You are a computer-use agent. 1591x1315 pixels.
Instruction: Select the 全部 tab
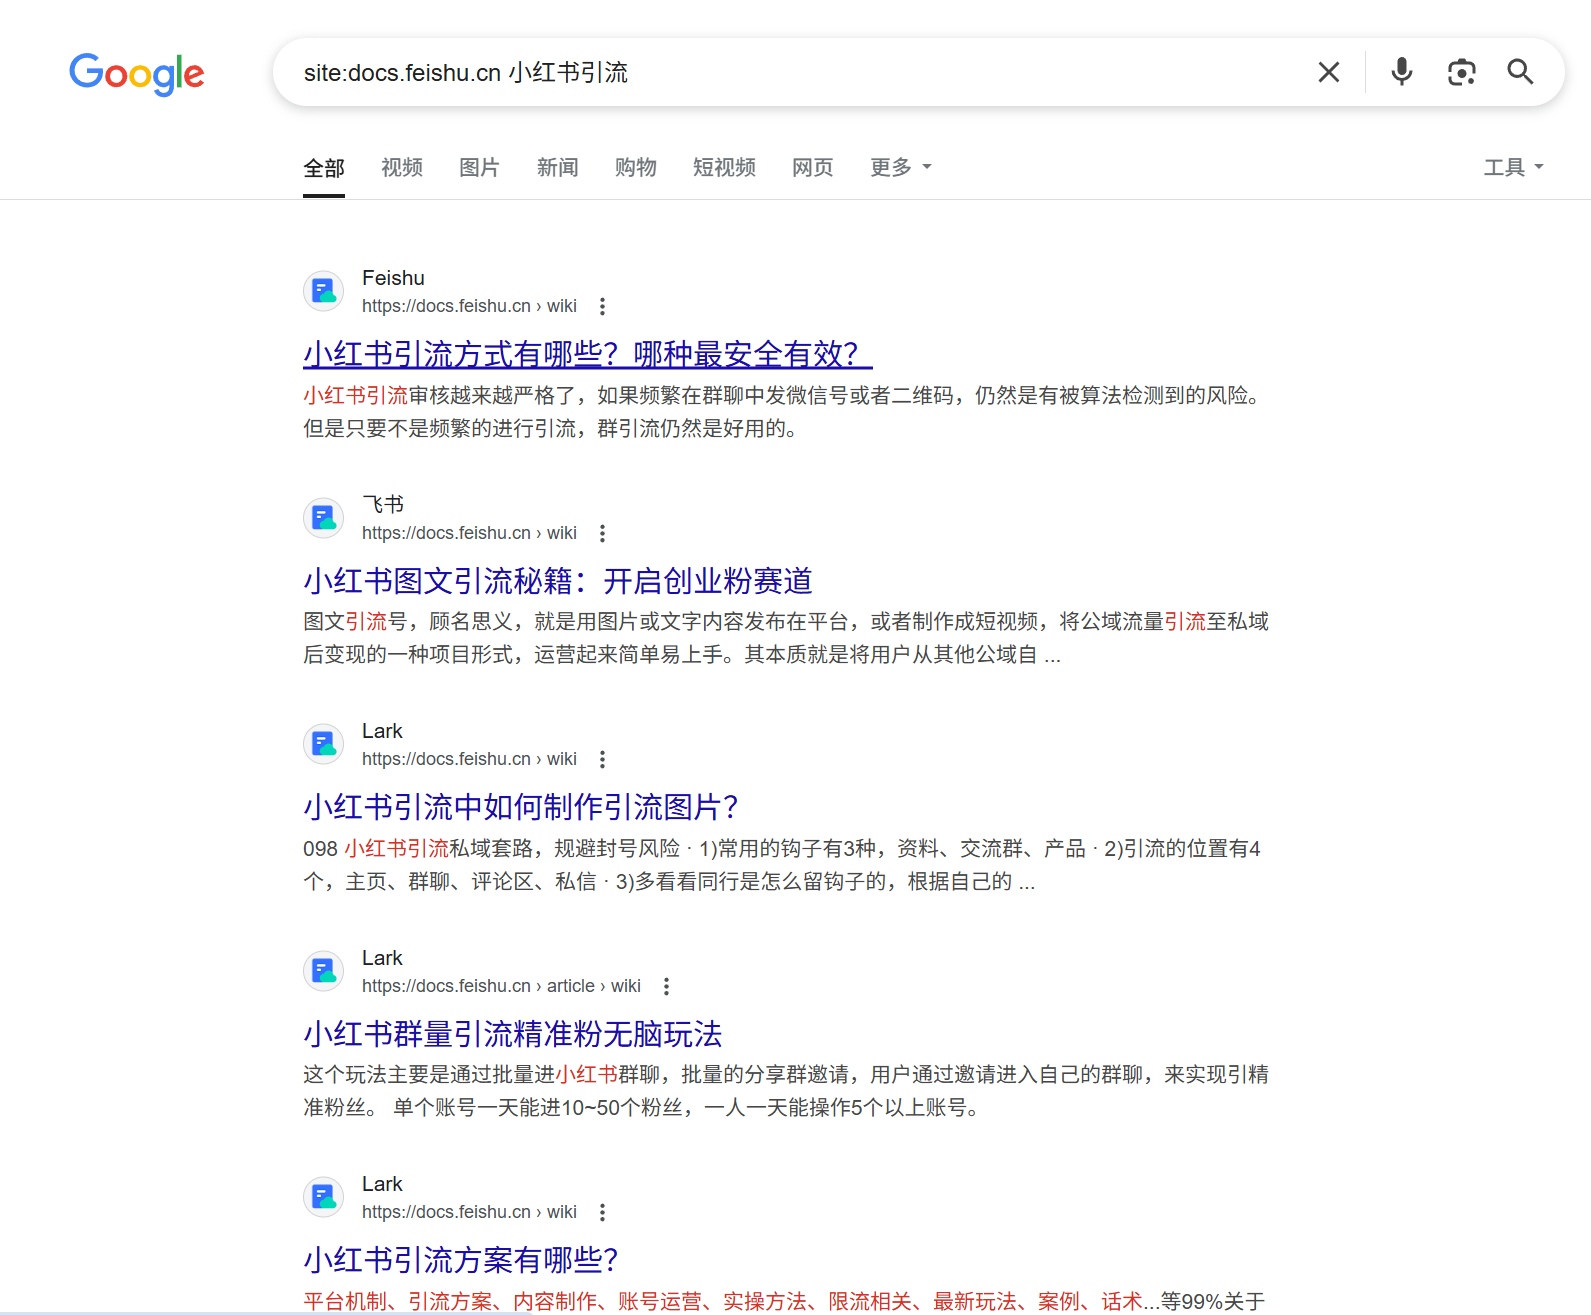(324, 167)
